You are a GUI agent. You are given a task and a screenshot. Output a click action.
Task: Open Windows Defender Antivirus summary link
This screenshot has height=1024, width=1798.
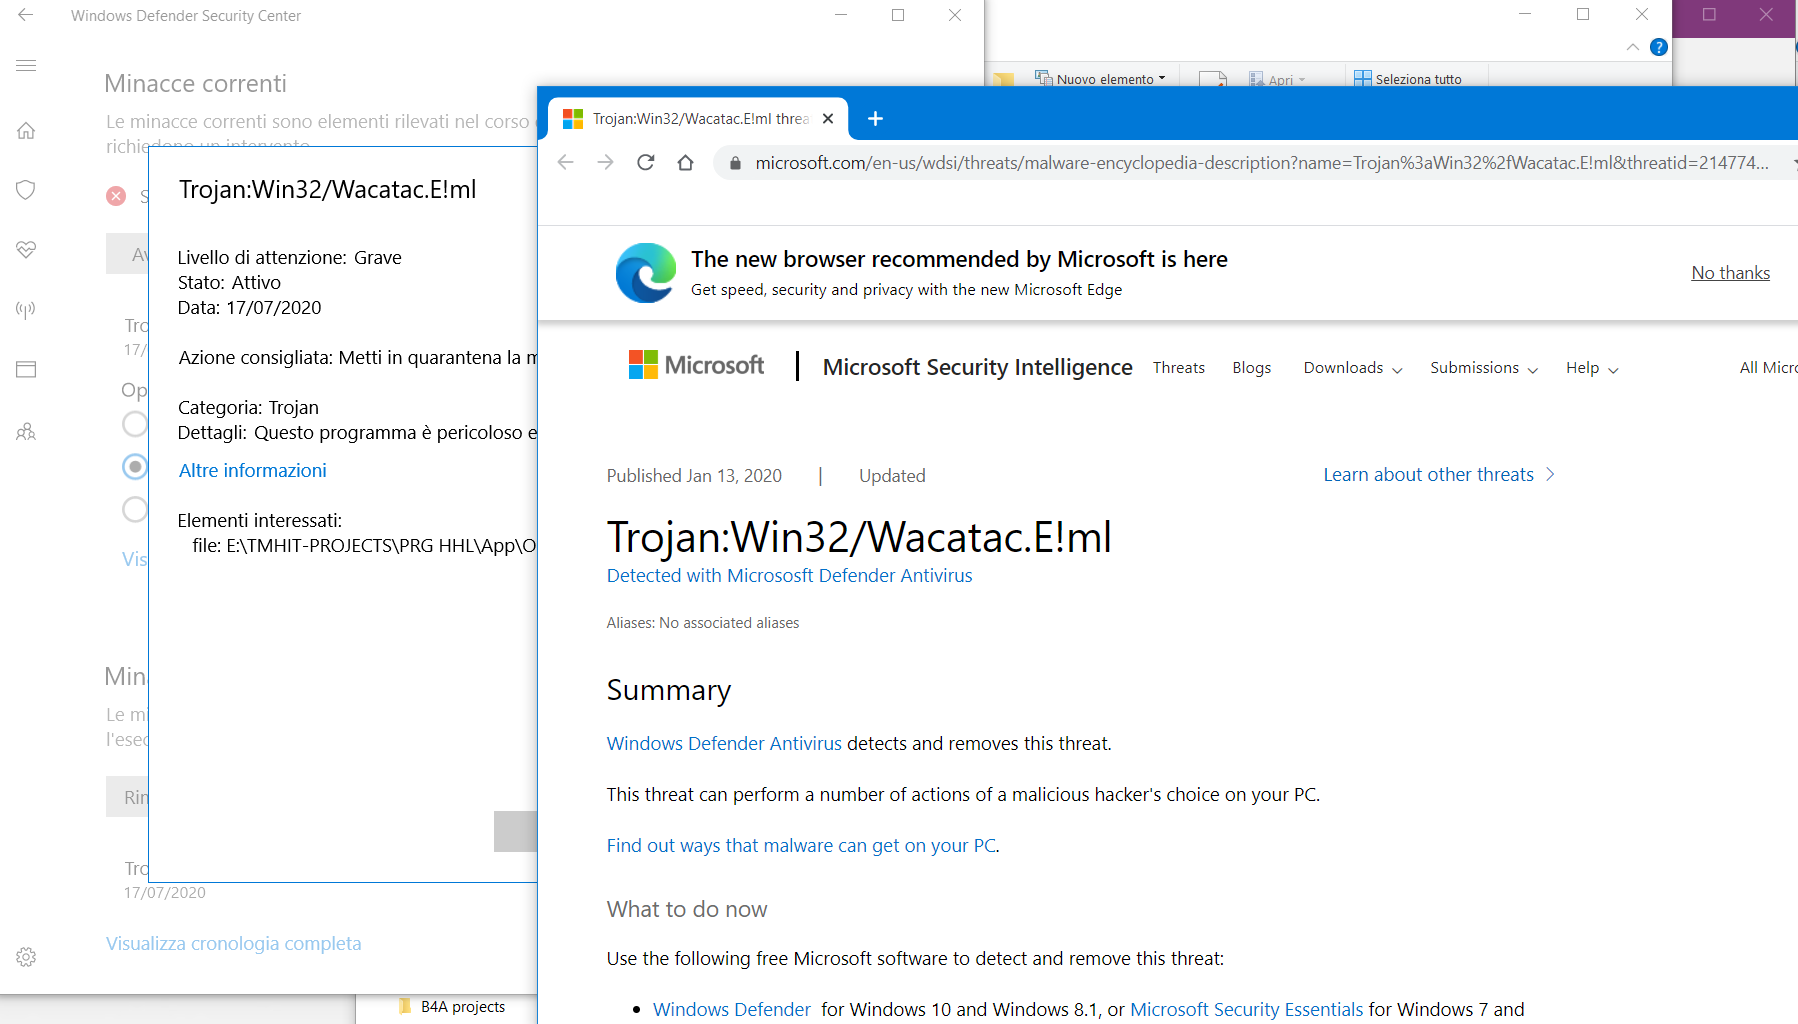724,744
